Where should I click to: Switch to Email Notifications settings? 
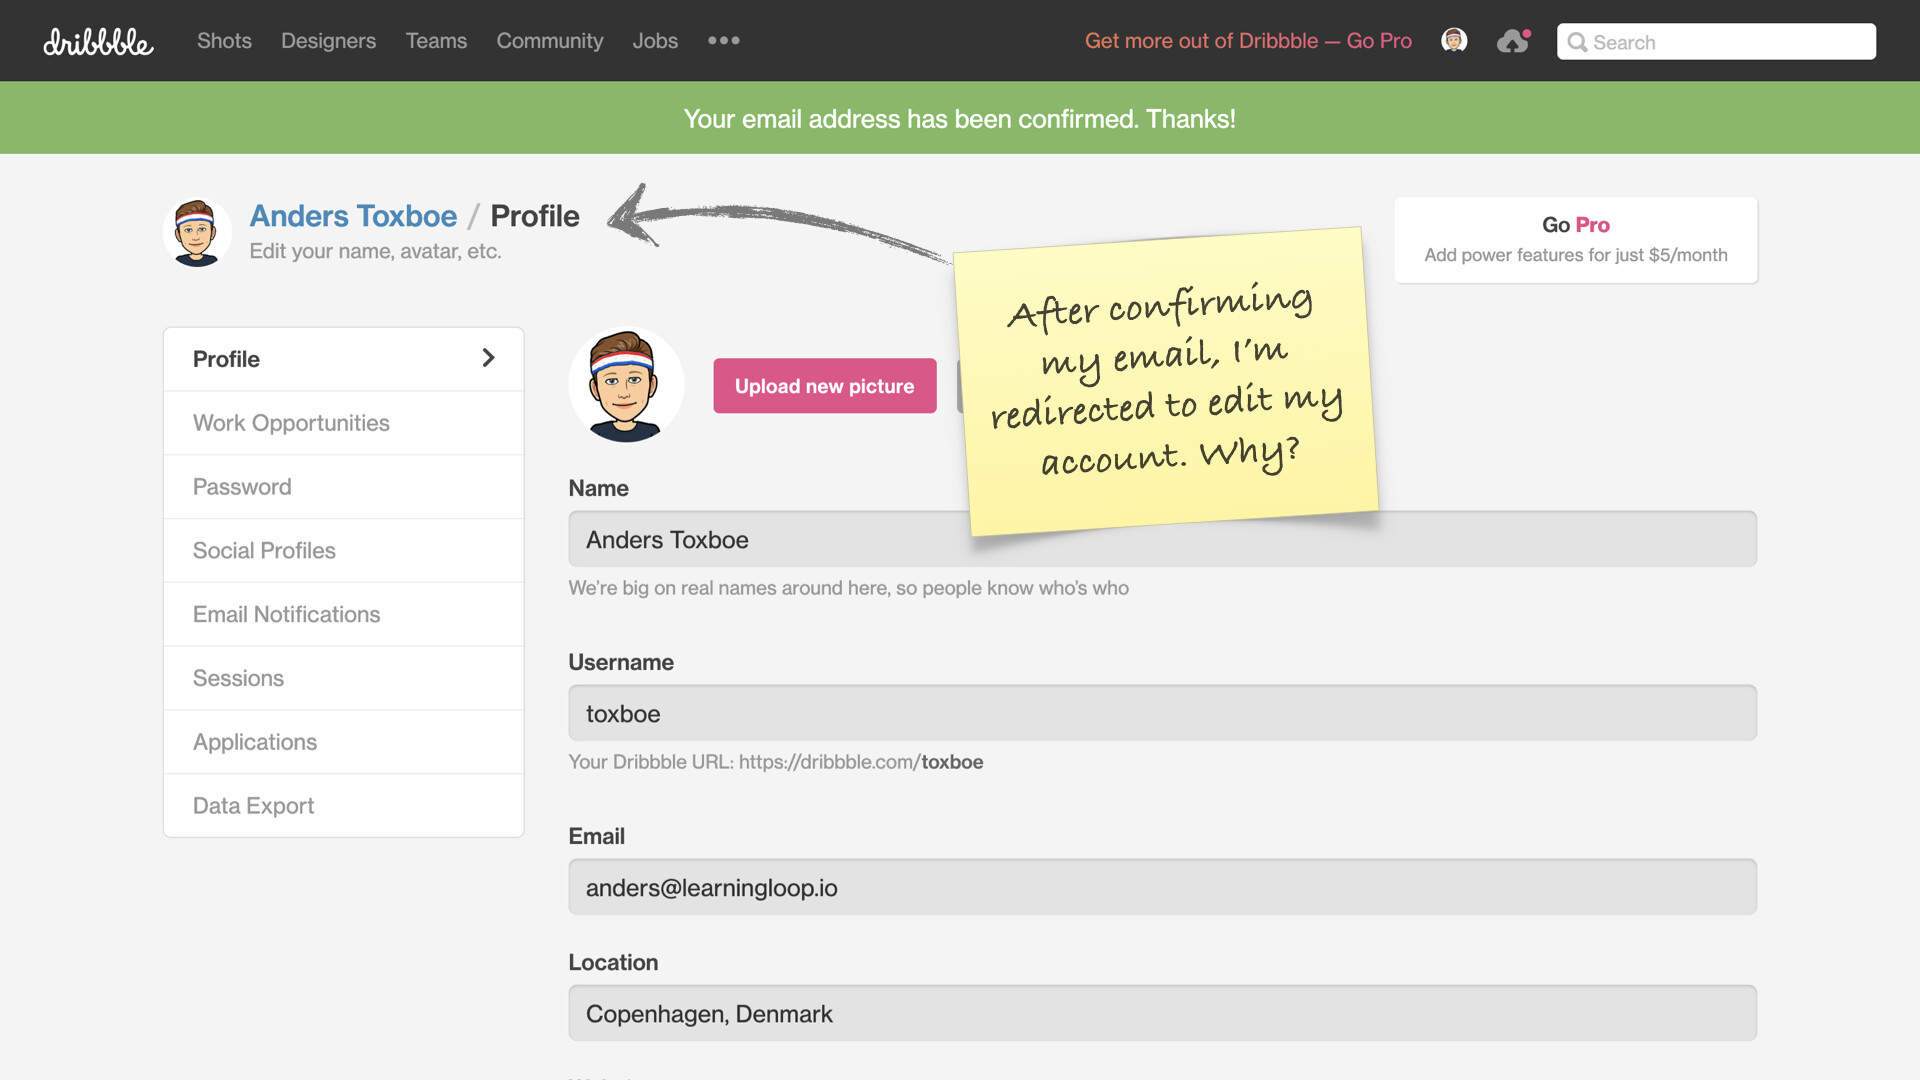click(286, 614)
